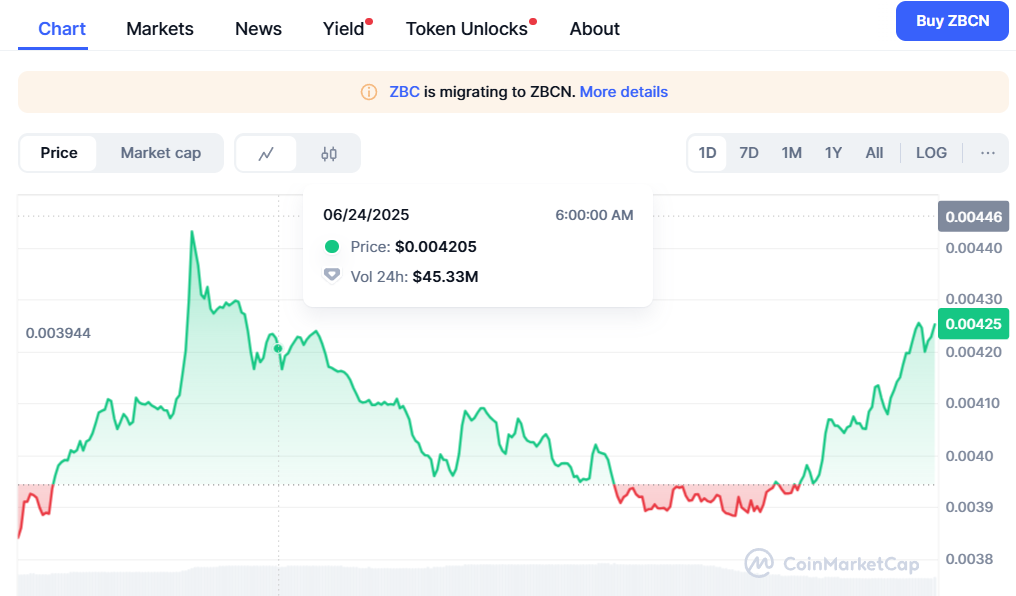Toggle LOG scale on chart
This screenshot has height=596, width=1016.
click(x=931, y=153)
